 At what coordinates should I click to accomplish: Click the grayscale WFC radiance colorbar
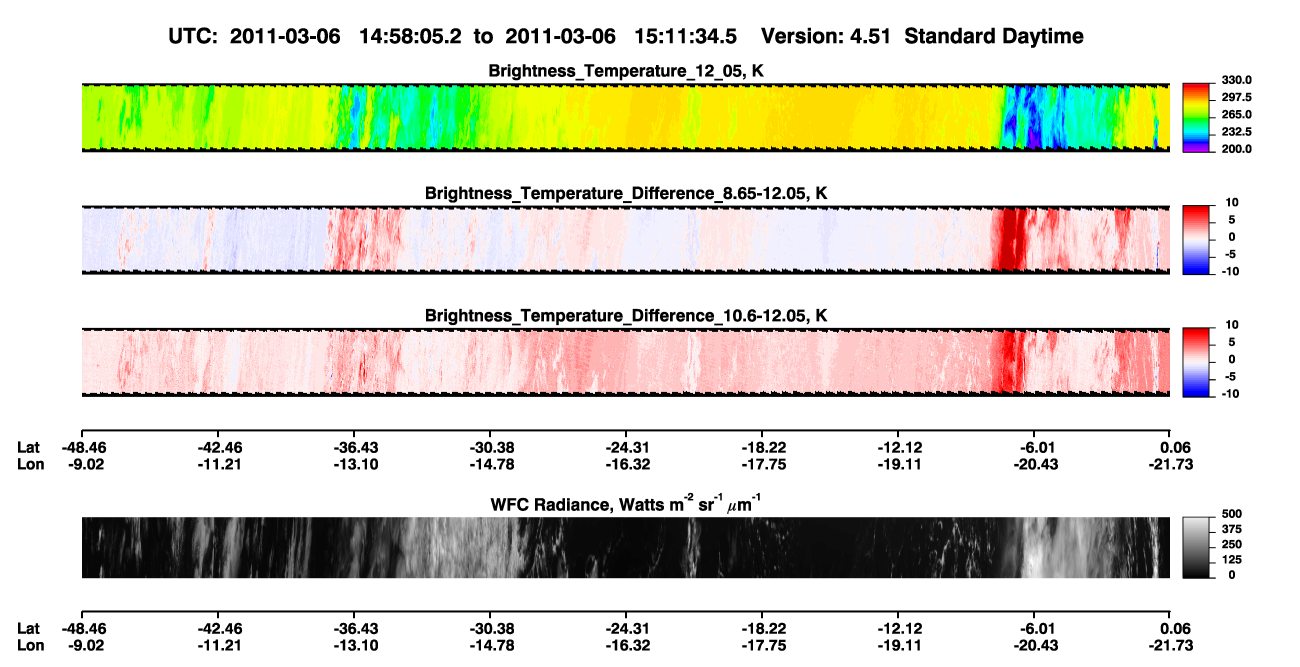tap(1196, 547)
